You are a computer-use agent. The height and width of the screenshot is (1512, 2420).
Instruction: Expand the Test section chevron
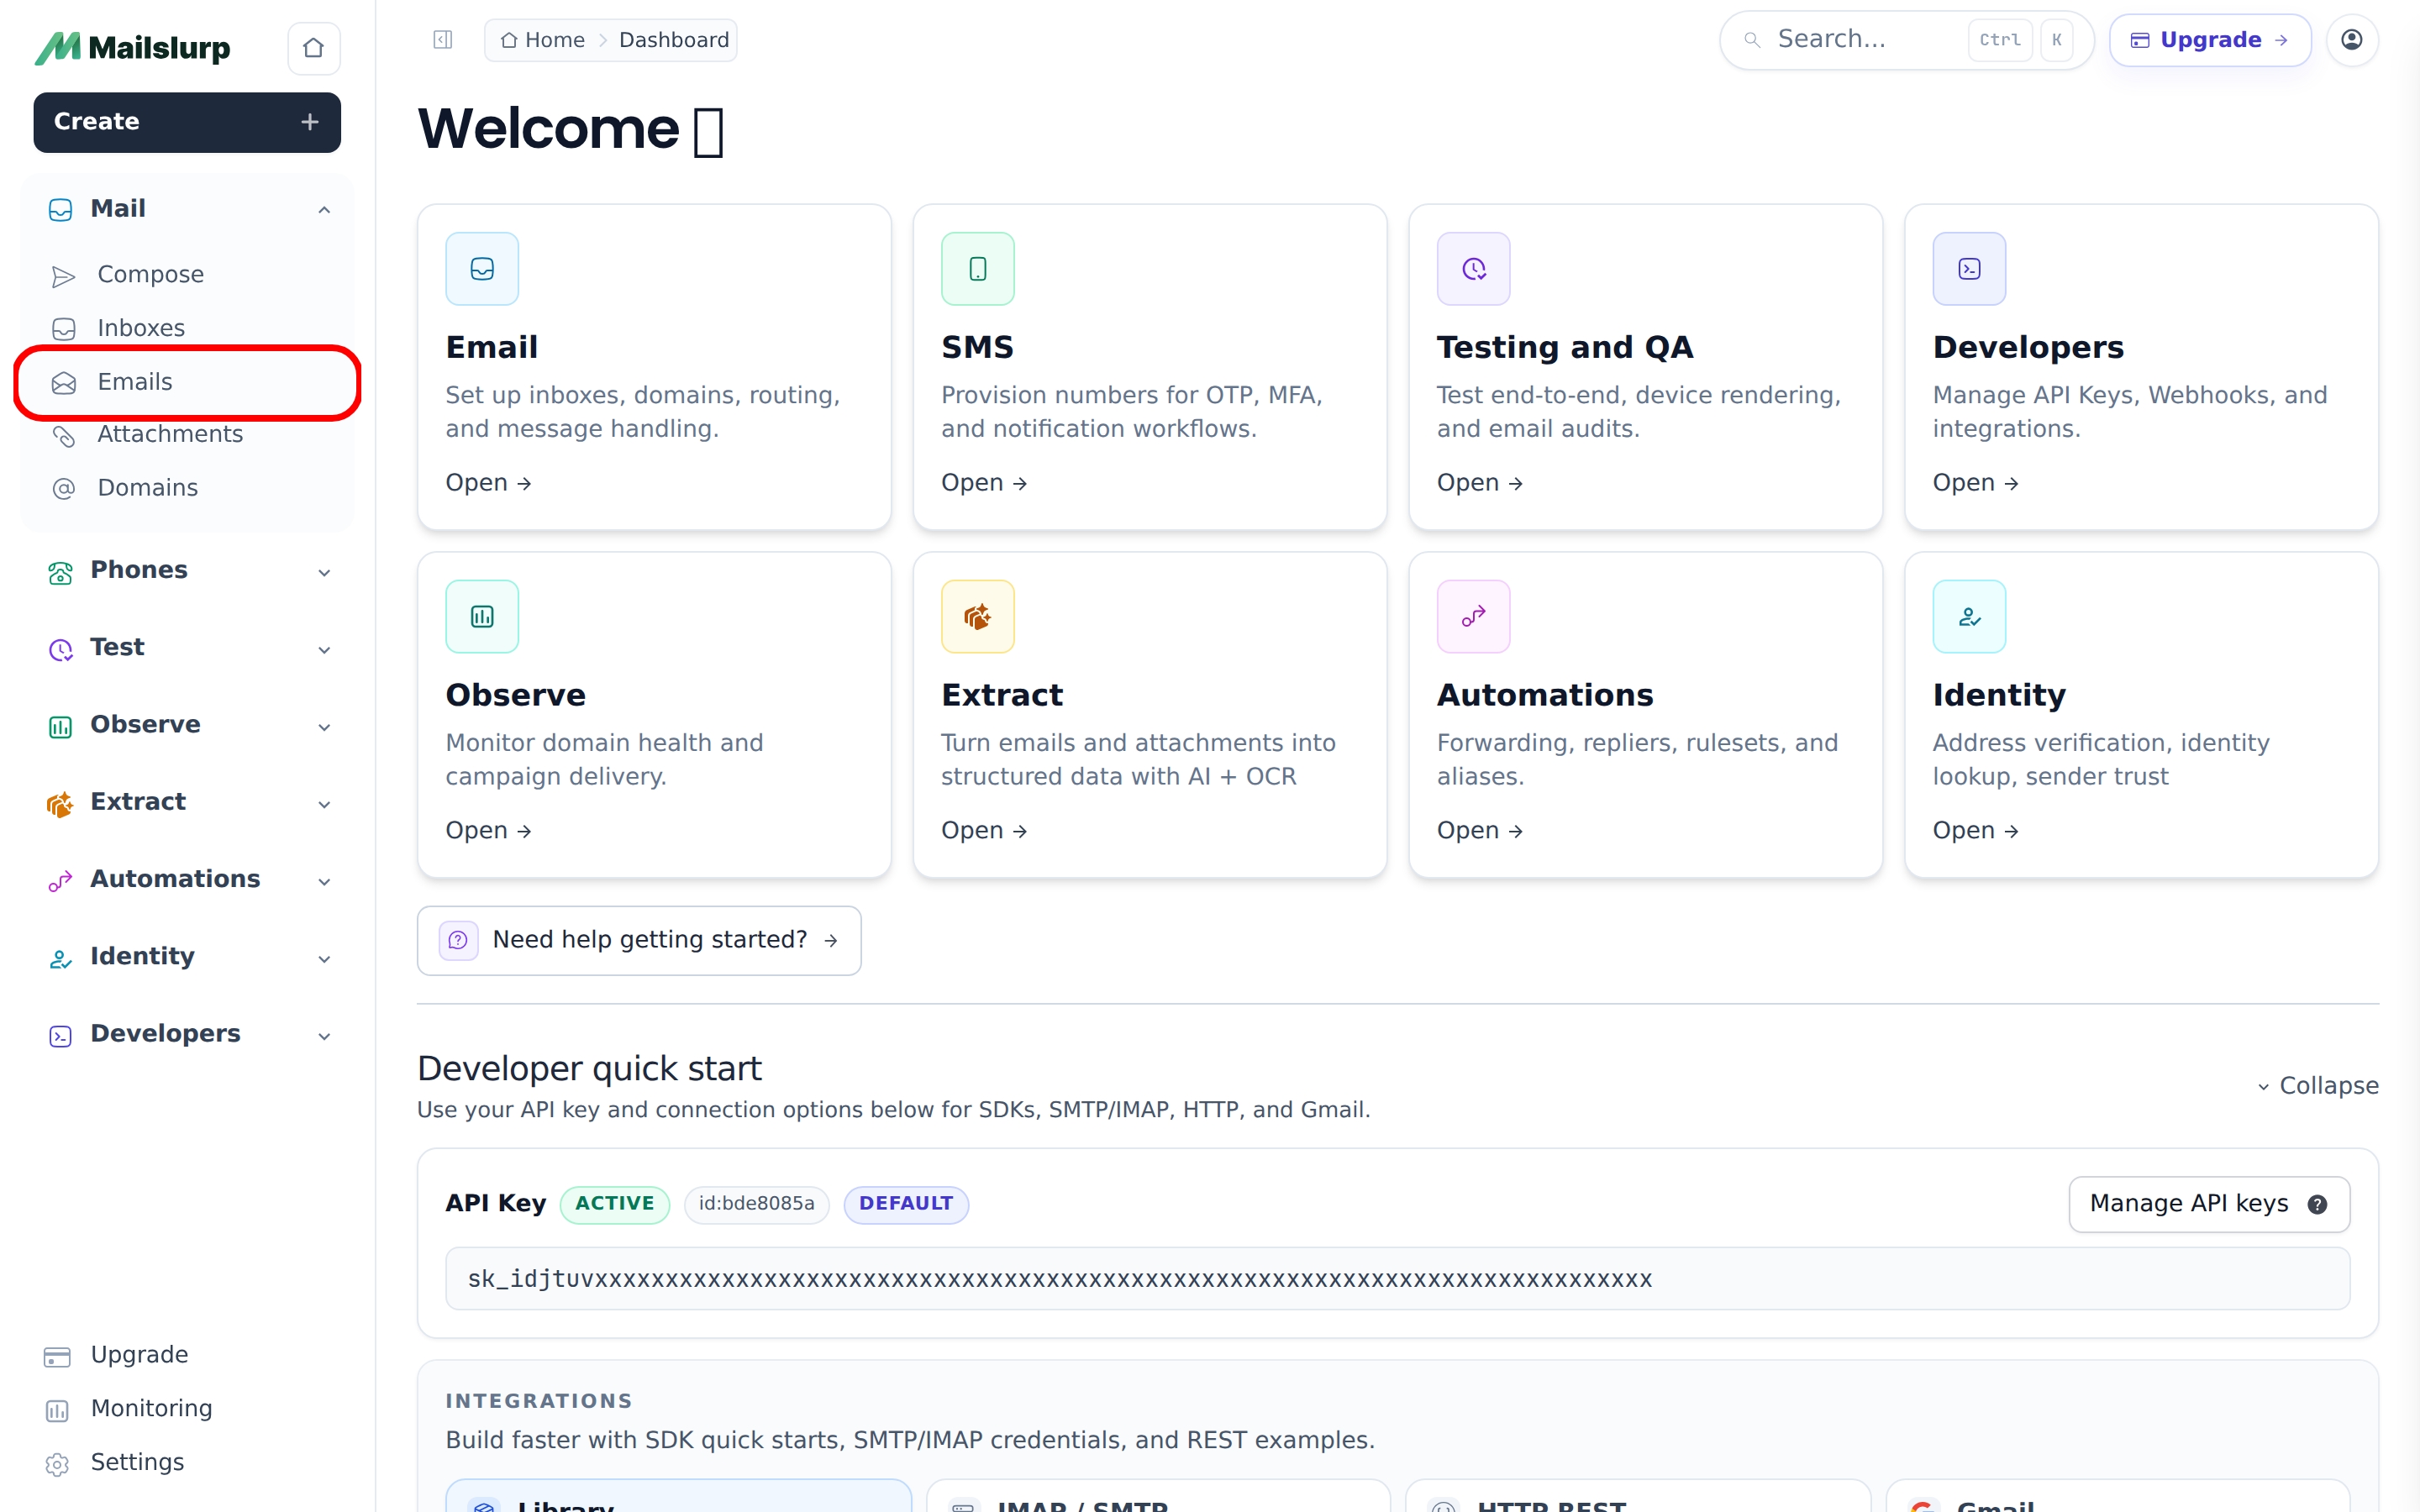click(324, 649)
